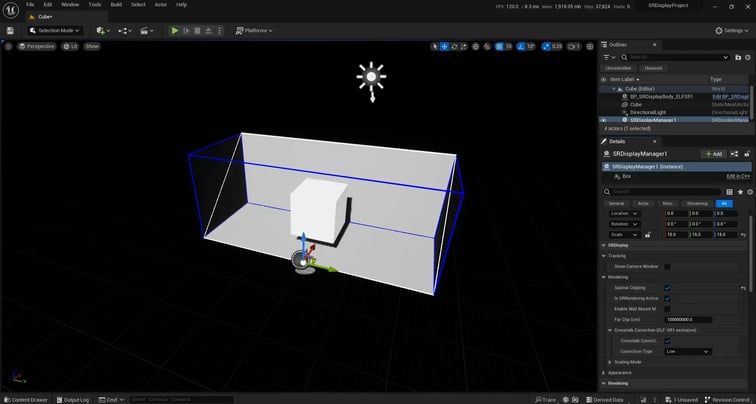Image resolution: width=756 pixels, height=404 pixels.
Task: Click the Play in editor button
Action: [x=175, y=31]
